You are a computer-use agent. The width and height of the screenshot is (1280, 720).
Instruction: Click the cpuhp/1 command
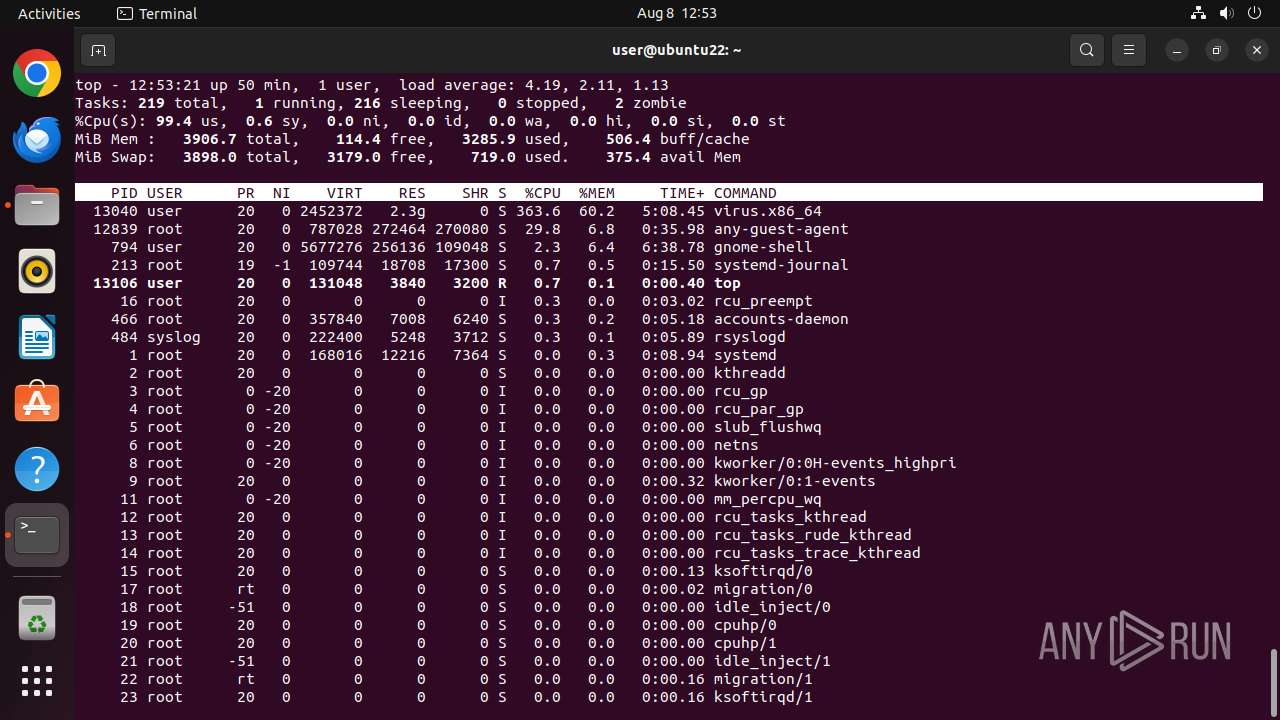coord(745,643)
